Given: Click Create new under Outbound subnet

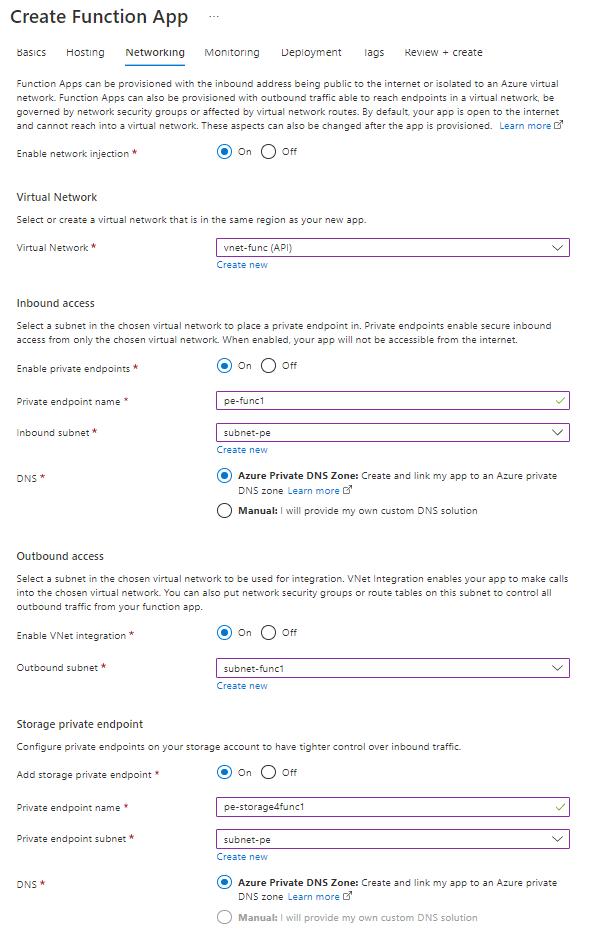Looking at the screenshot, I should (242, 686).
